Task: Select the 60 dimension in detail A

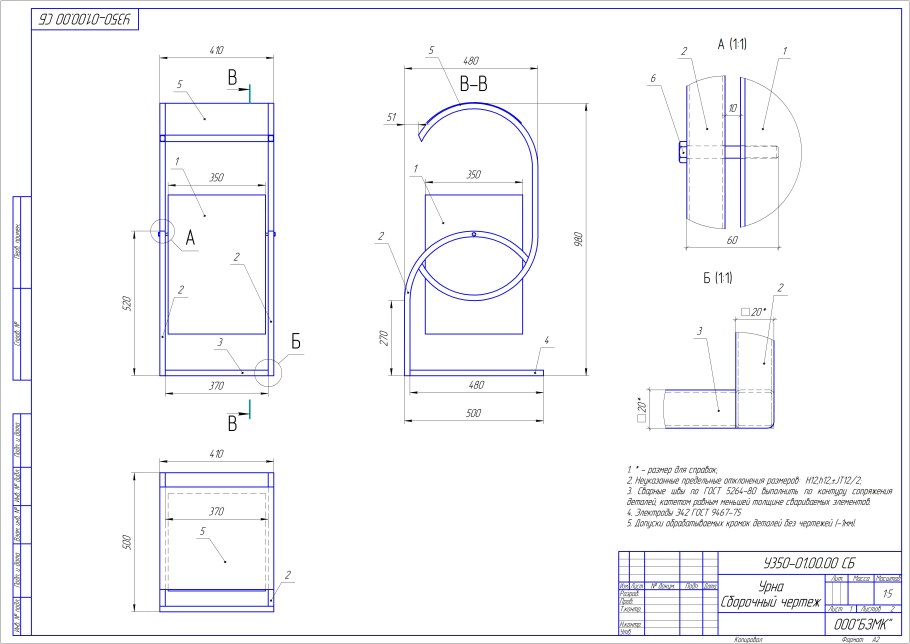Action: coord(732,240)
